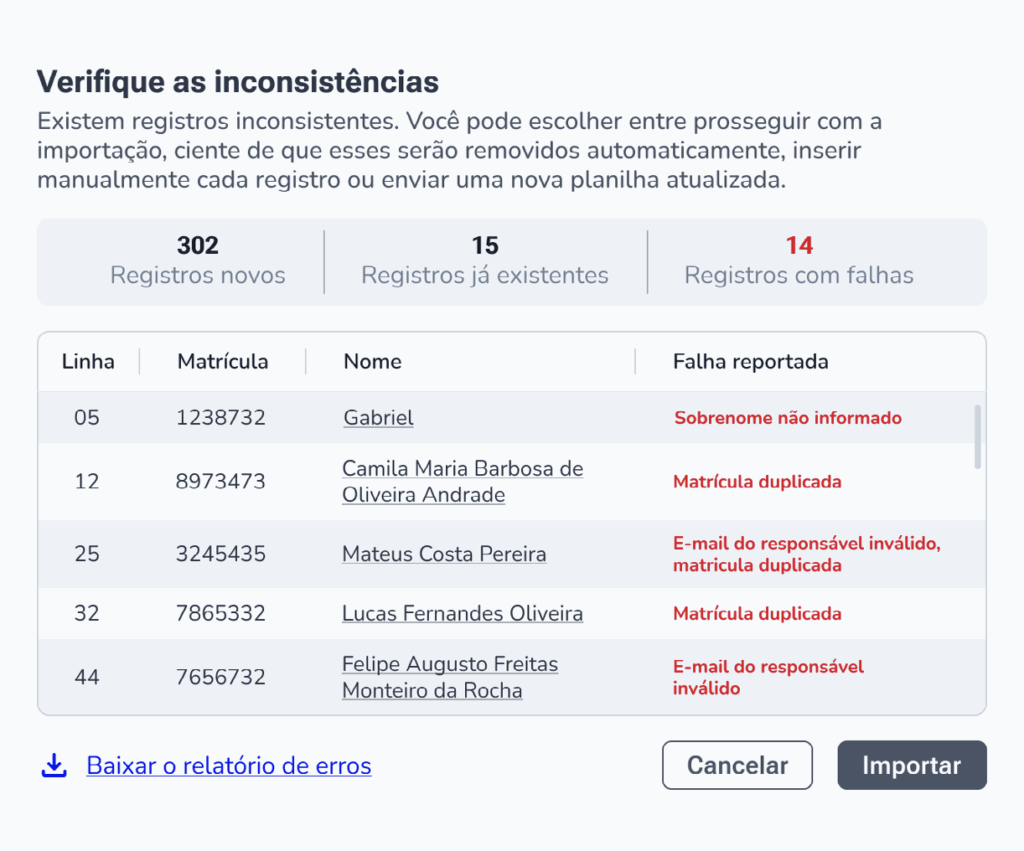Select the Falha reportada column header
1024x851 pixels.
[x=750, y=361]
